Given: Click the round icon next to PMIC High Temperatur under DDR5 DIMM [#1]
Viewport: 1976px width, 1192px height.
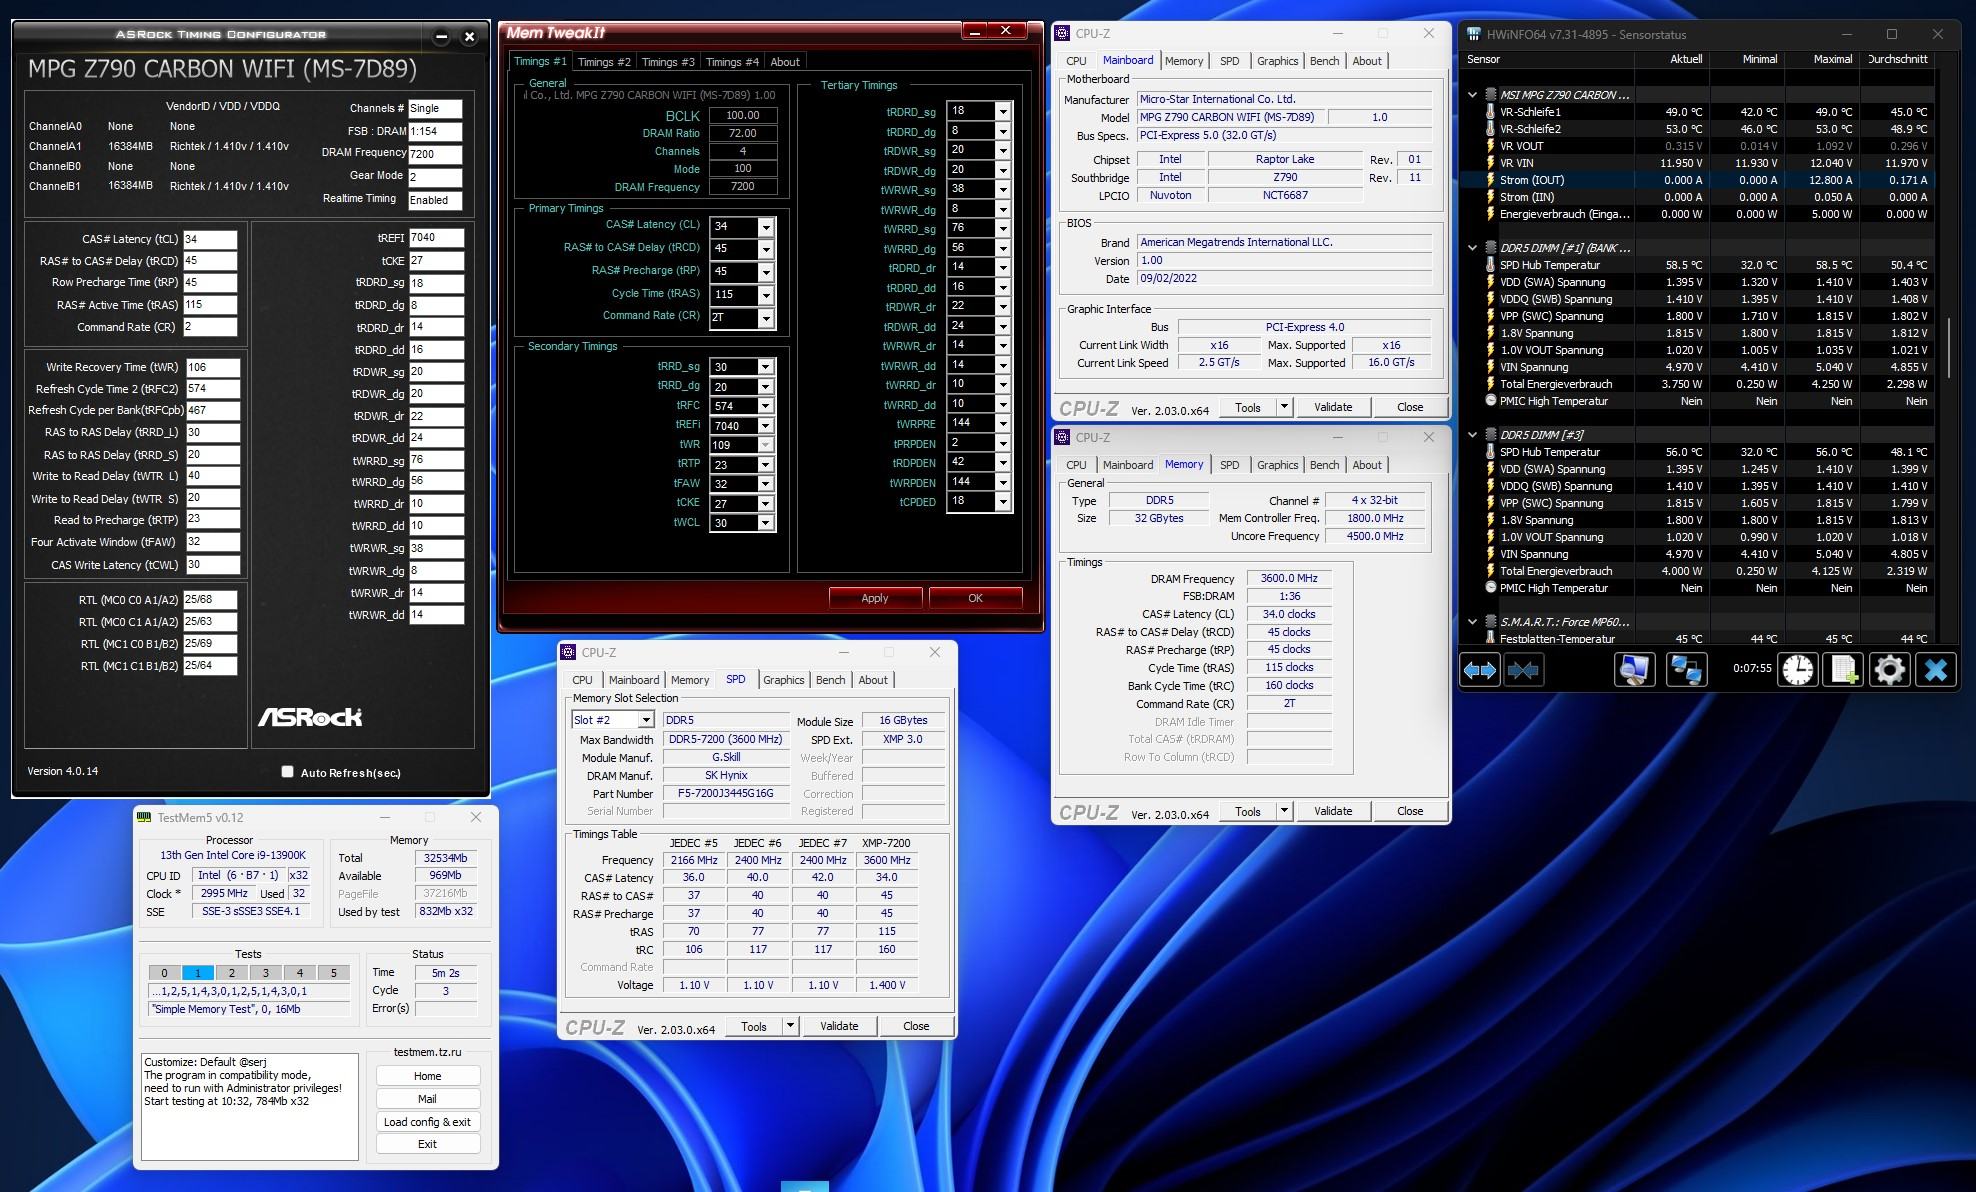Looking at the screenshot, I should point(1490,401).
